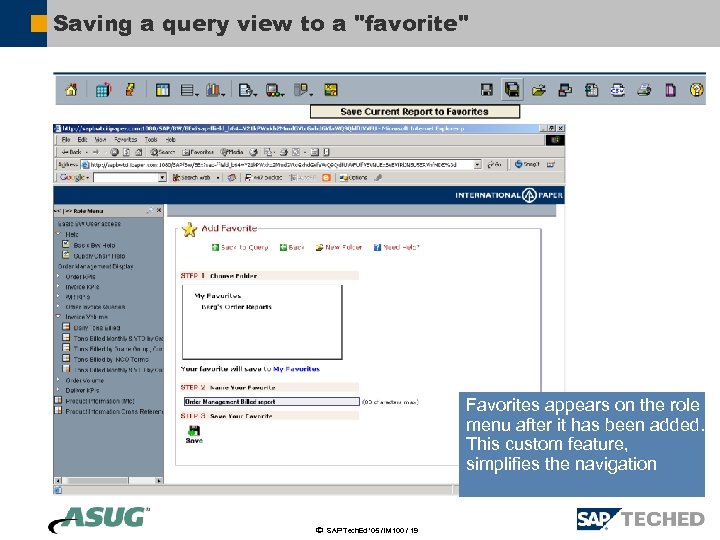Click the browser address URL field
This screenshot has width=720, height=540.
[280, 164]
